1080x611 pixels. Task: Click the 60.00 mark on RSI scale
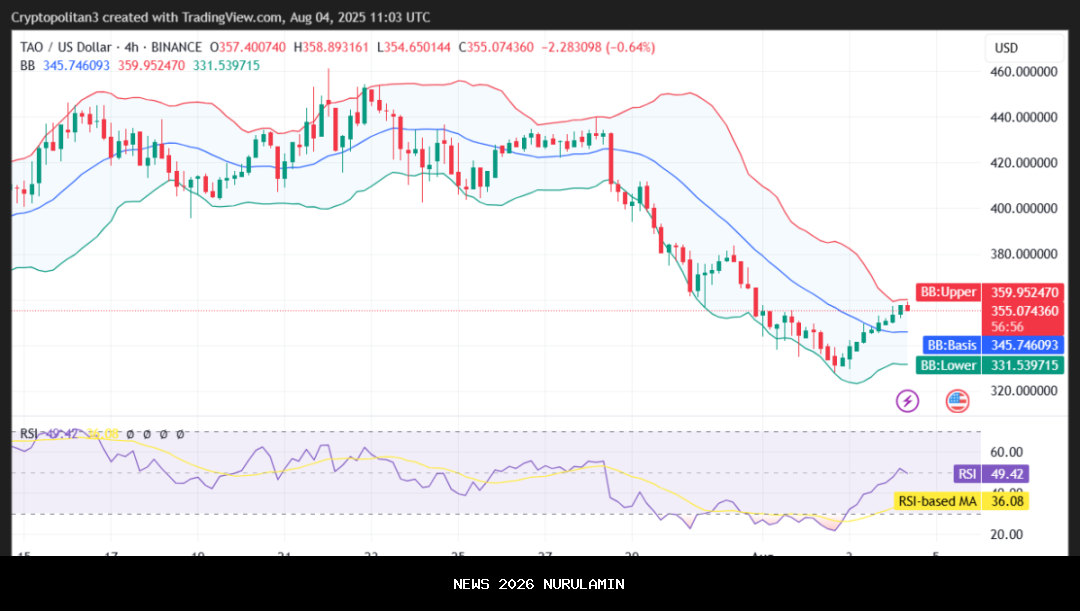1004,452
